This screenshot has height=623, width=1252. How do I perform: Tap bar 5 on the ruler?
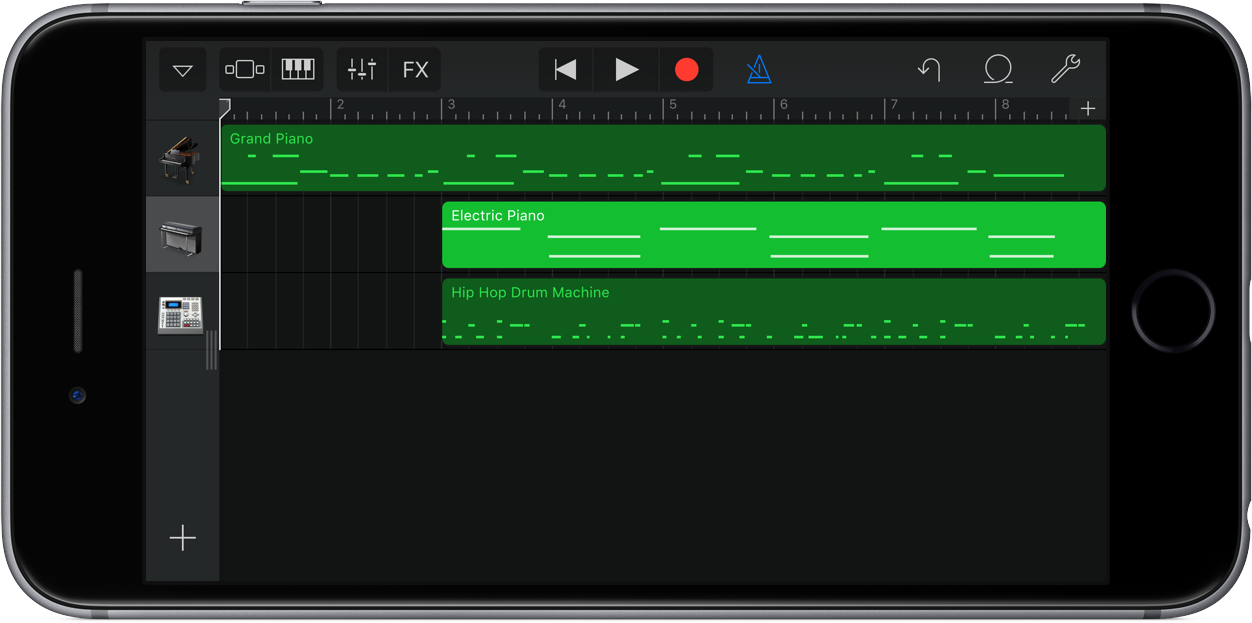[673, 105]
